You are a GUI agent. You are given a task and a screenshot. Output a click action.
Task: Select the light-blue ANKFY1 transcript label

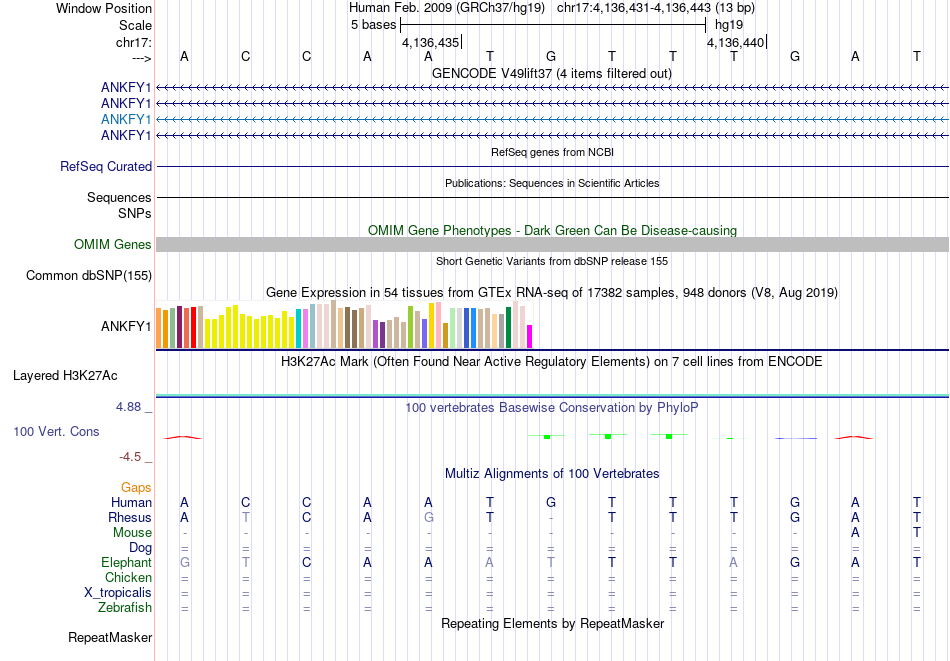coord(126,119)
